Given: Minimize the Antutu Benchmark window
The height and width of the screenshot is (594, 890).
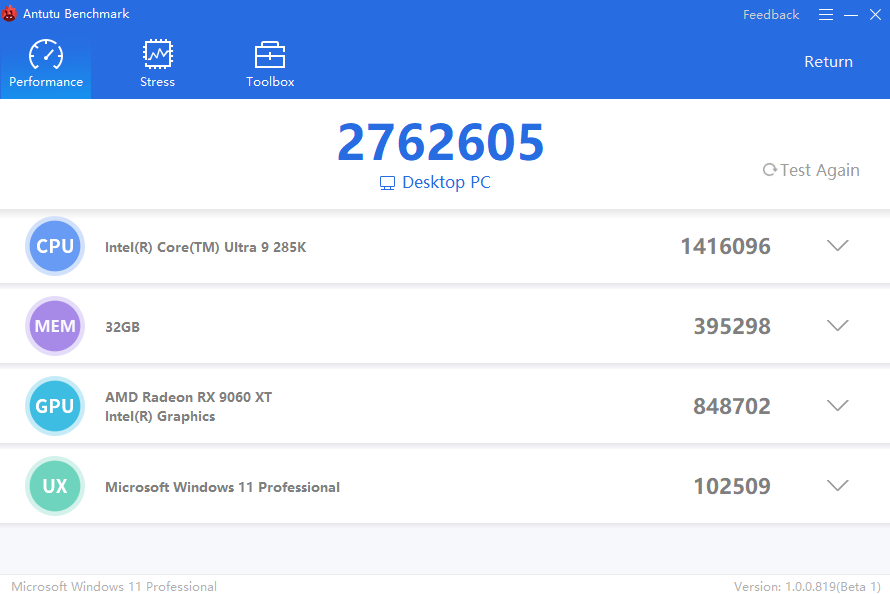Looking at the screenshot, I should pos(851,15).
